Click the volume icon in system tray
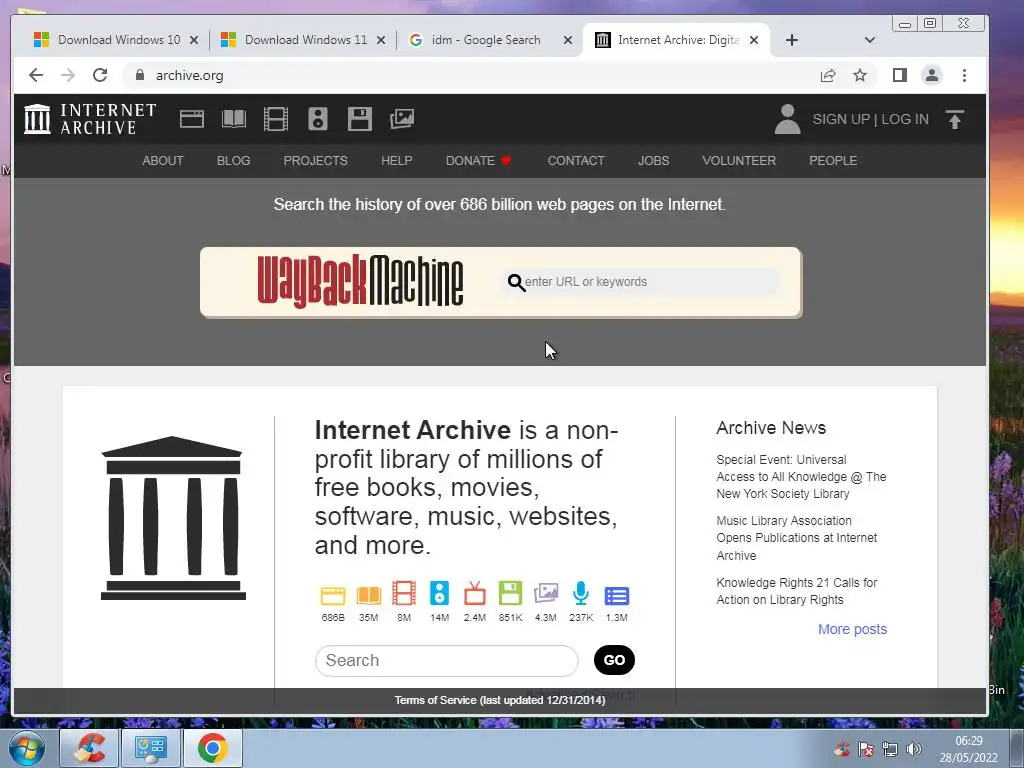The height and width of the screenshot is (768, 1024). click(x=914, y=749)
